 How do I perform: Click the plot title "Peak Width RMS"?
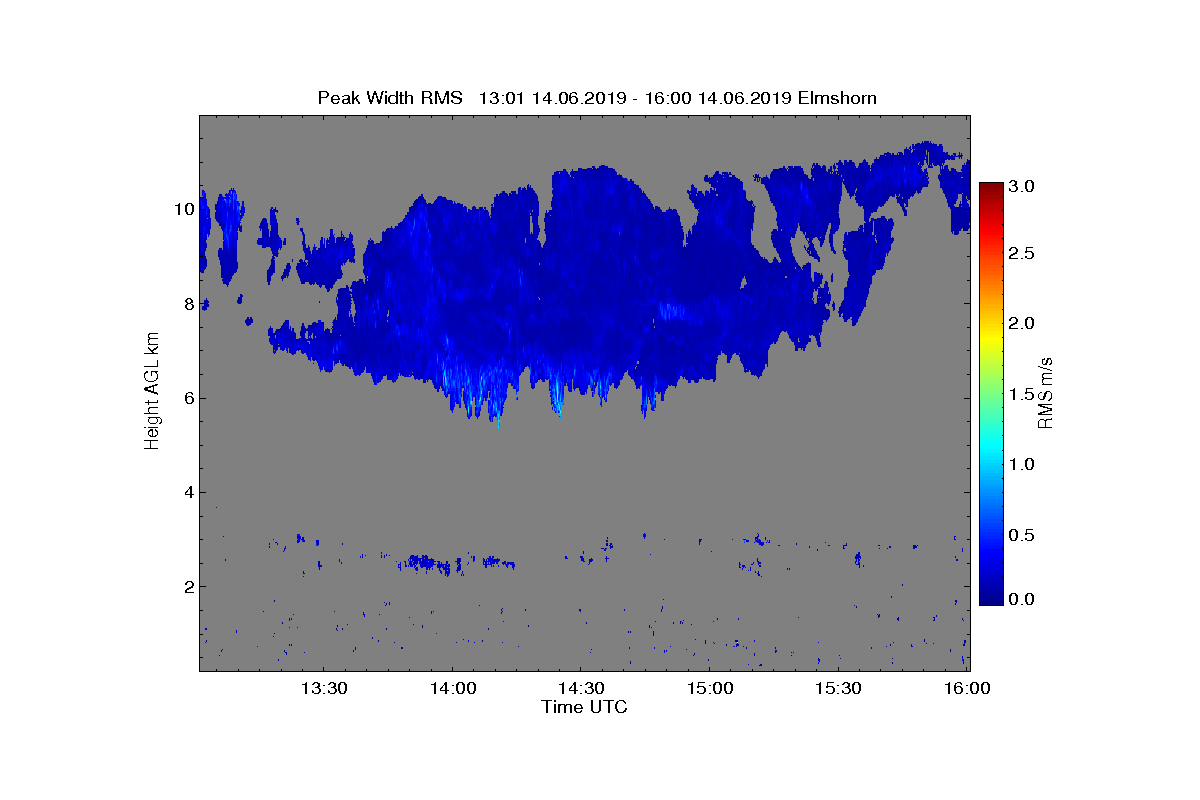pyautogui.click(x=391, y=97)
